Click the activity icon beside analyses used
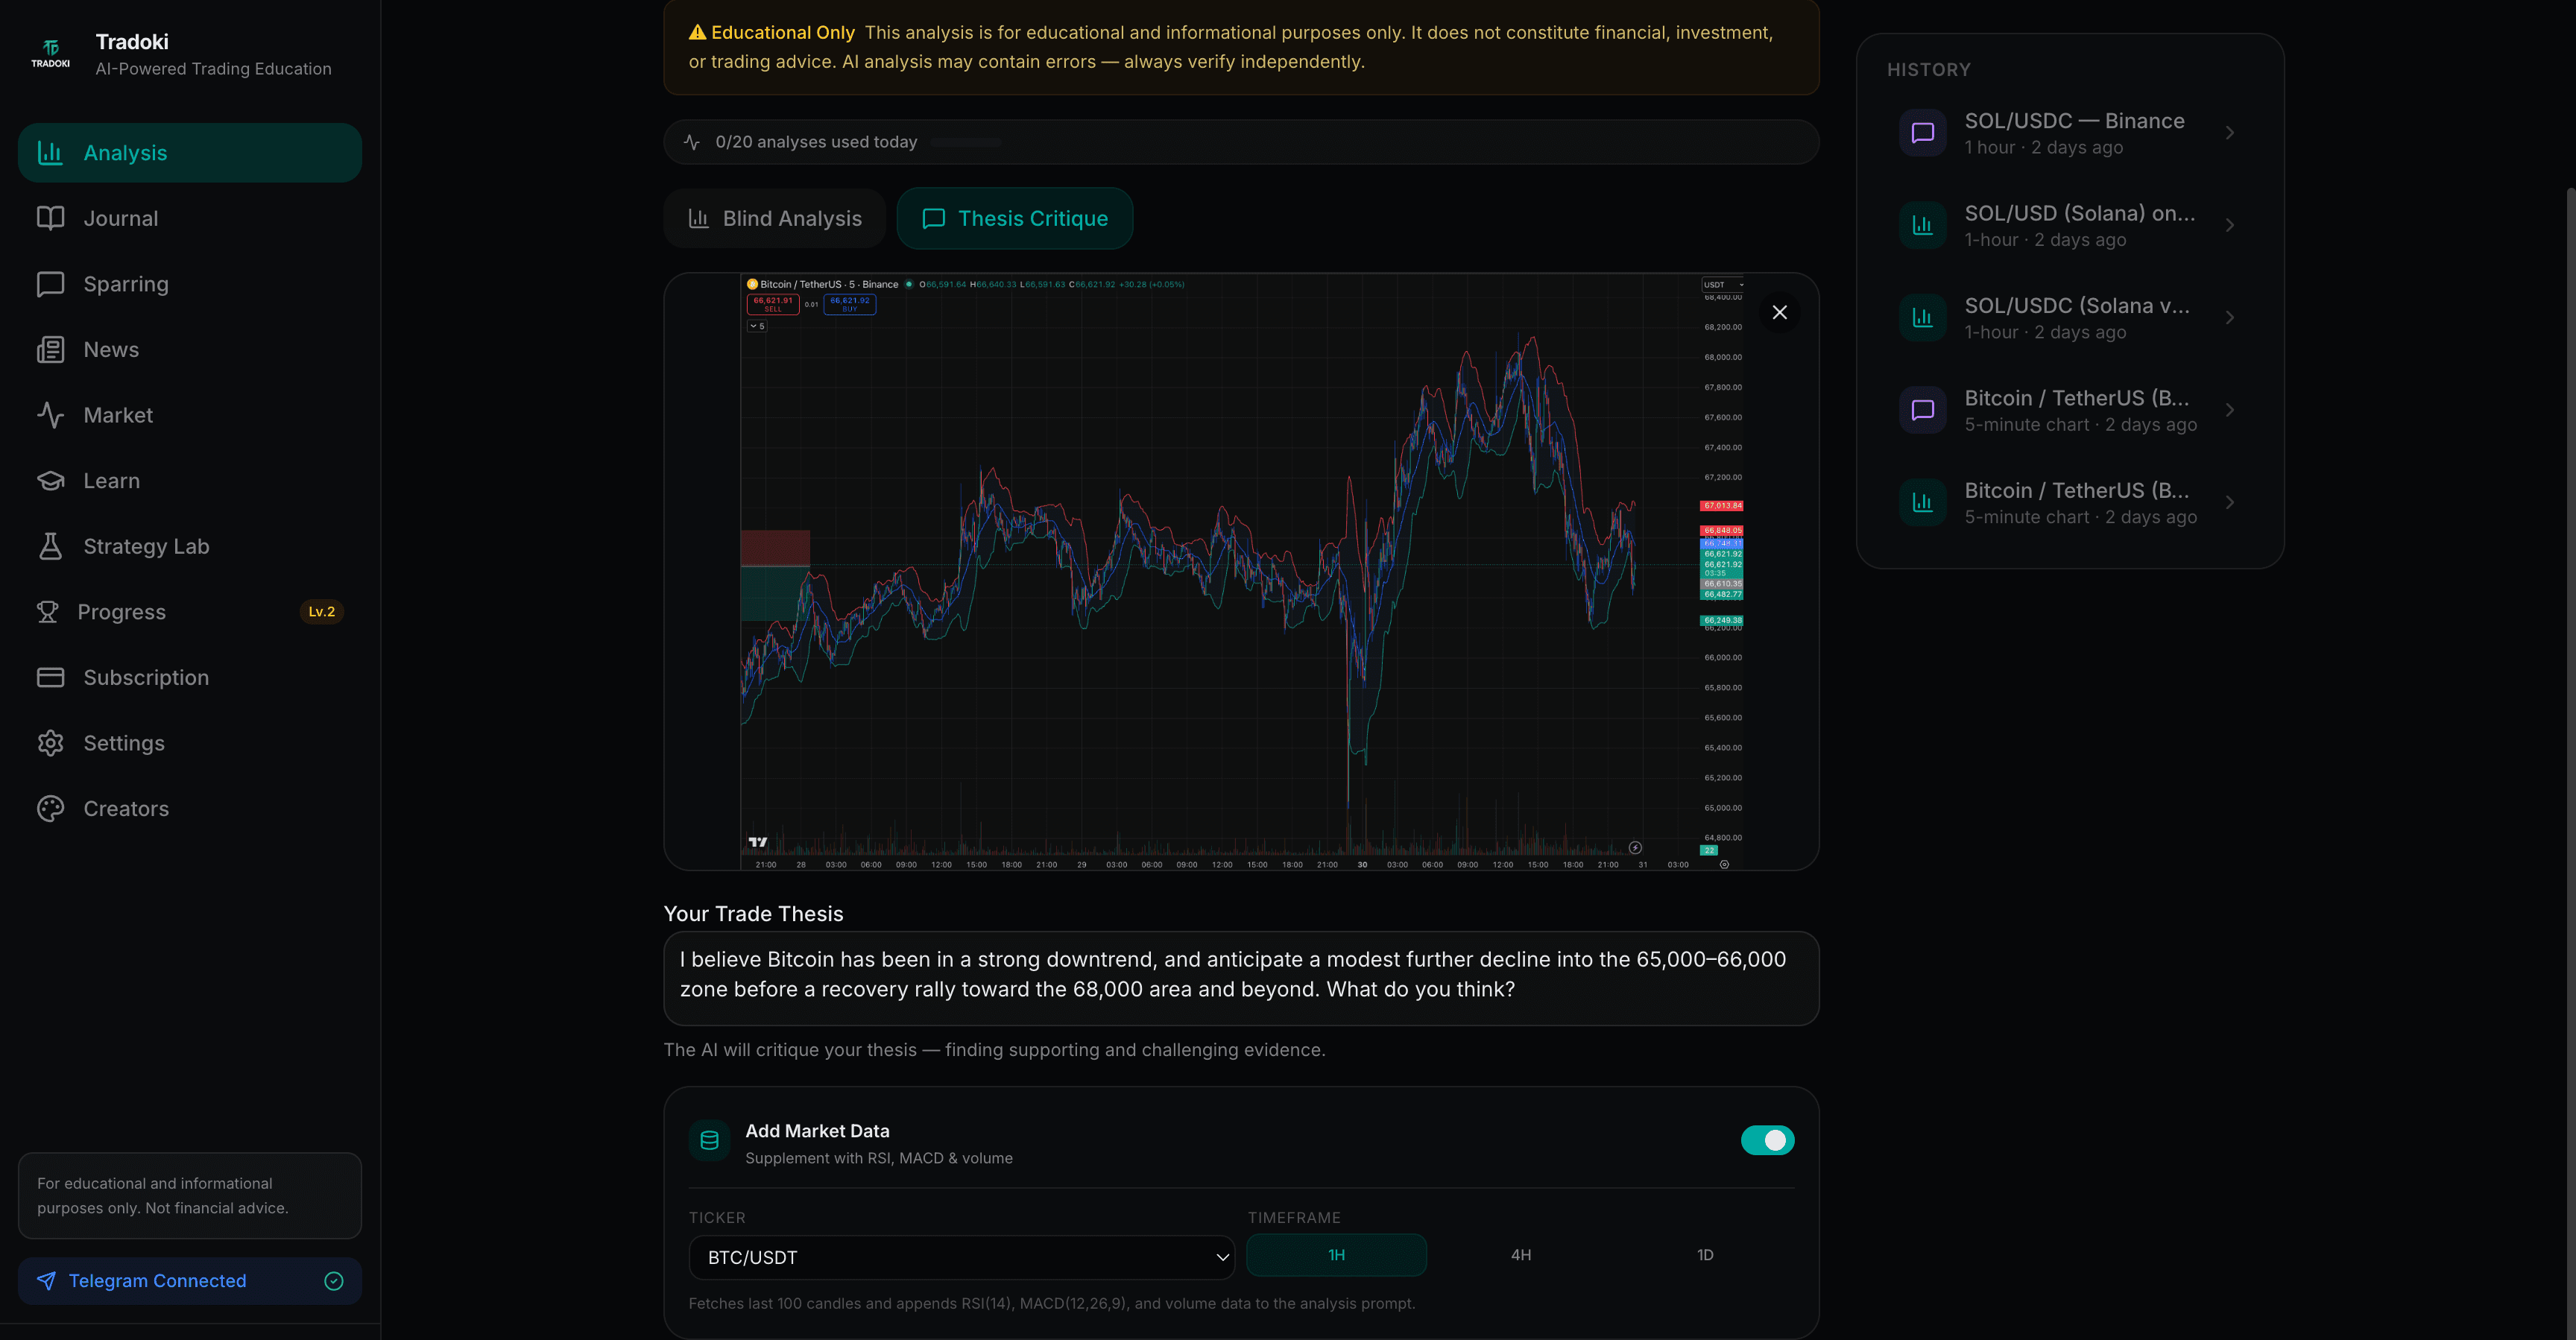This screenshot has height=1340, width=2576. tap(691, 142)
